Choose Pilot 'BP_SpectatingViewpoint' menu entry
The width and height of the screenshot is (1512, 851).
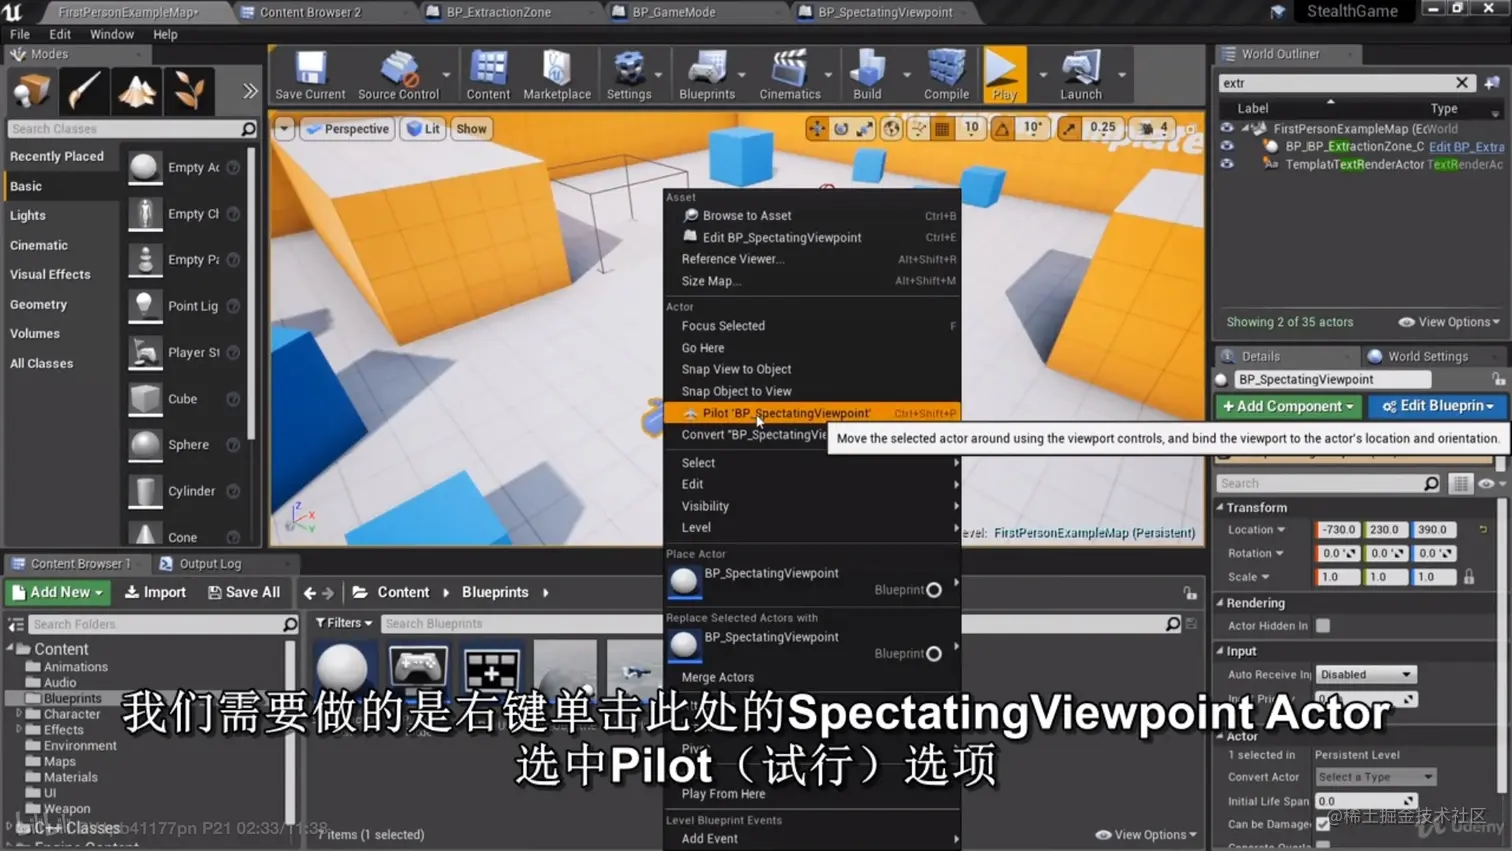pyautogui.click(x=812, y=413)
